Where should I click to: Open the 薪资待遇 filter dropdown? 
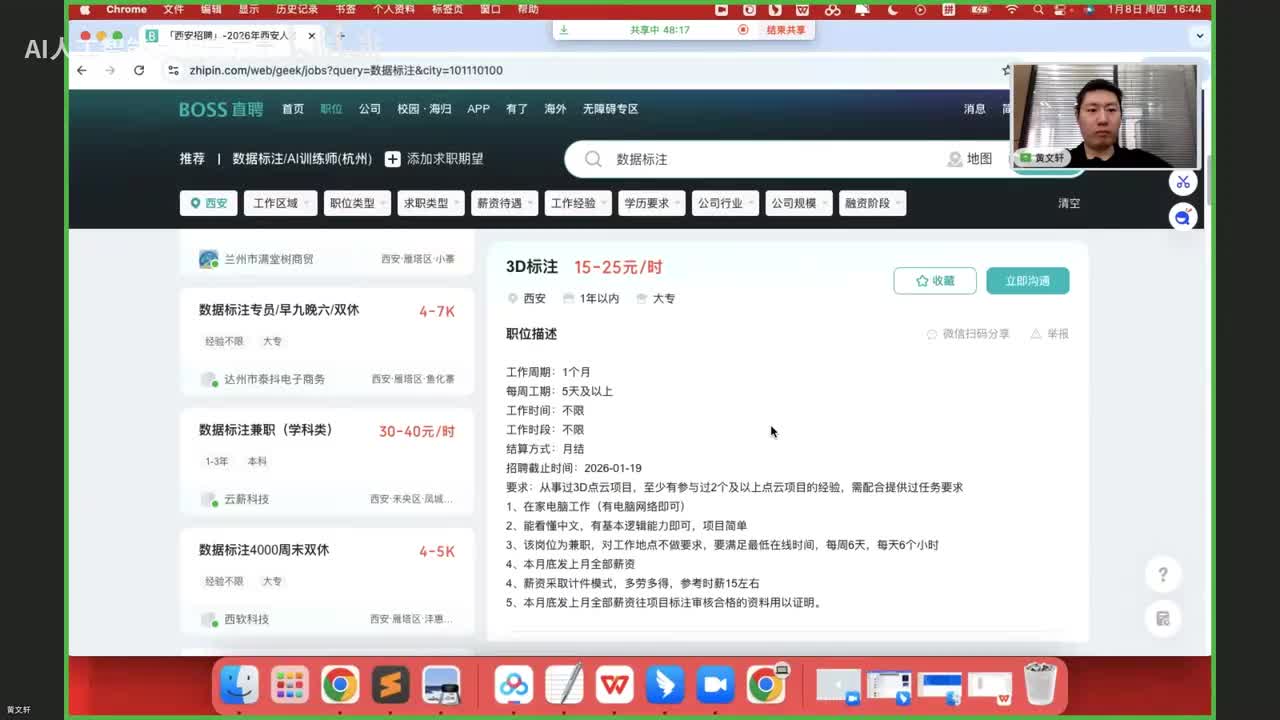click(504, 203)
